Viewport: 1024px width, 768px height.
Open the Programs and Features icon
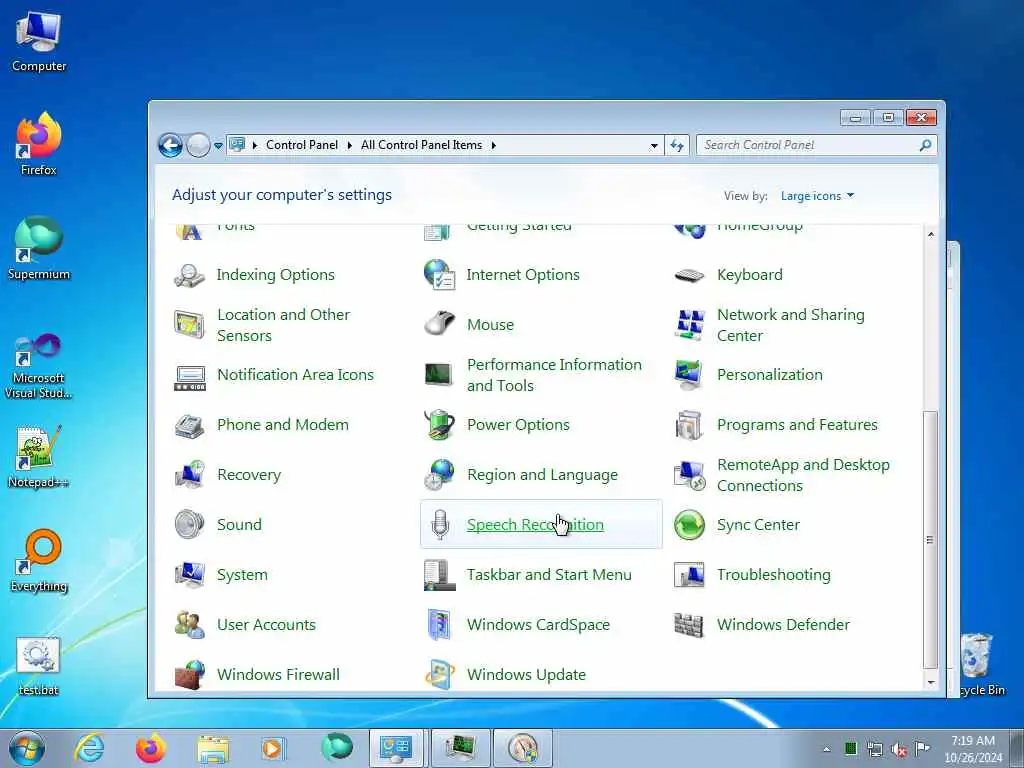tap(690, 425)
